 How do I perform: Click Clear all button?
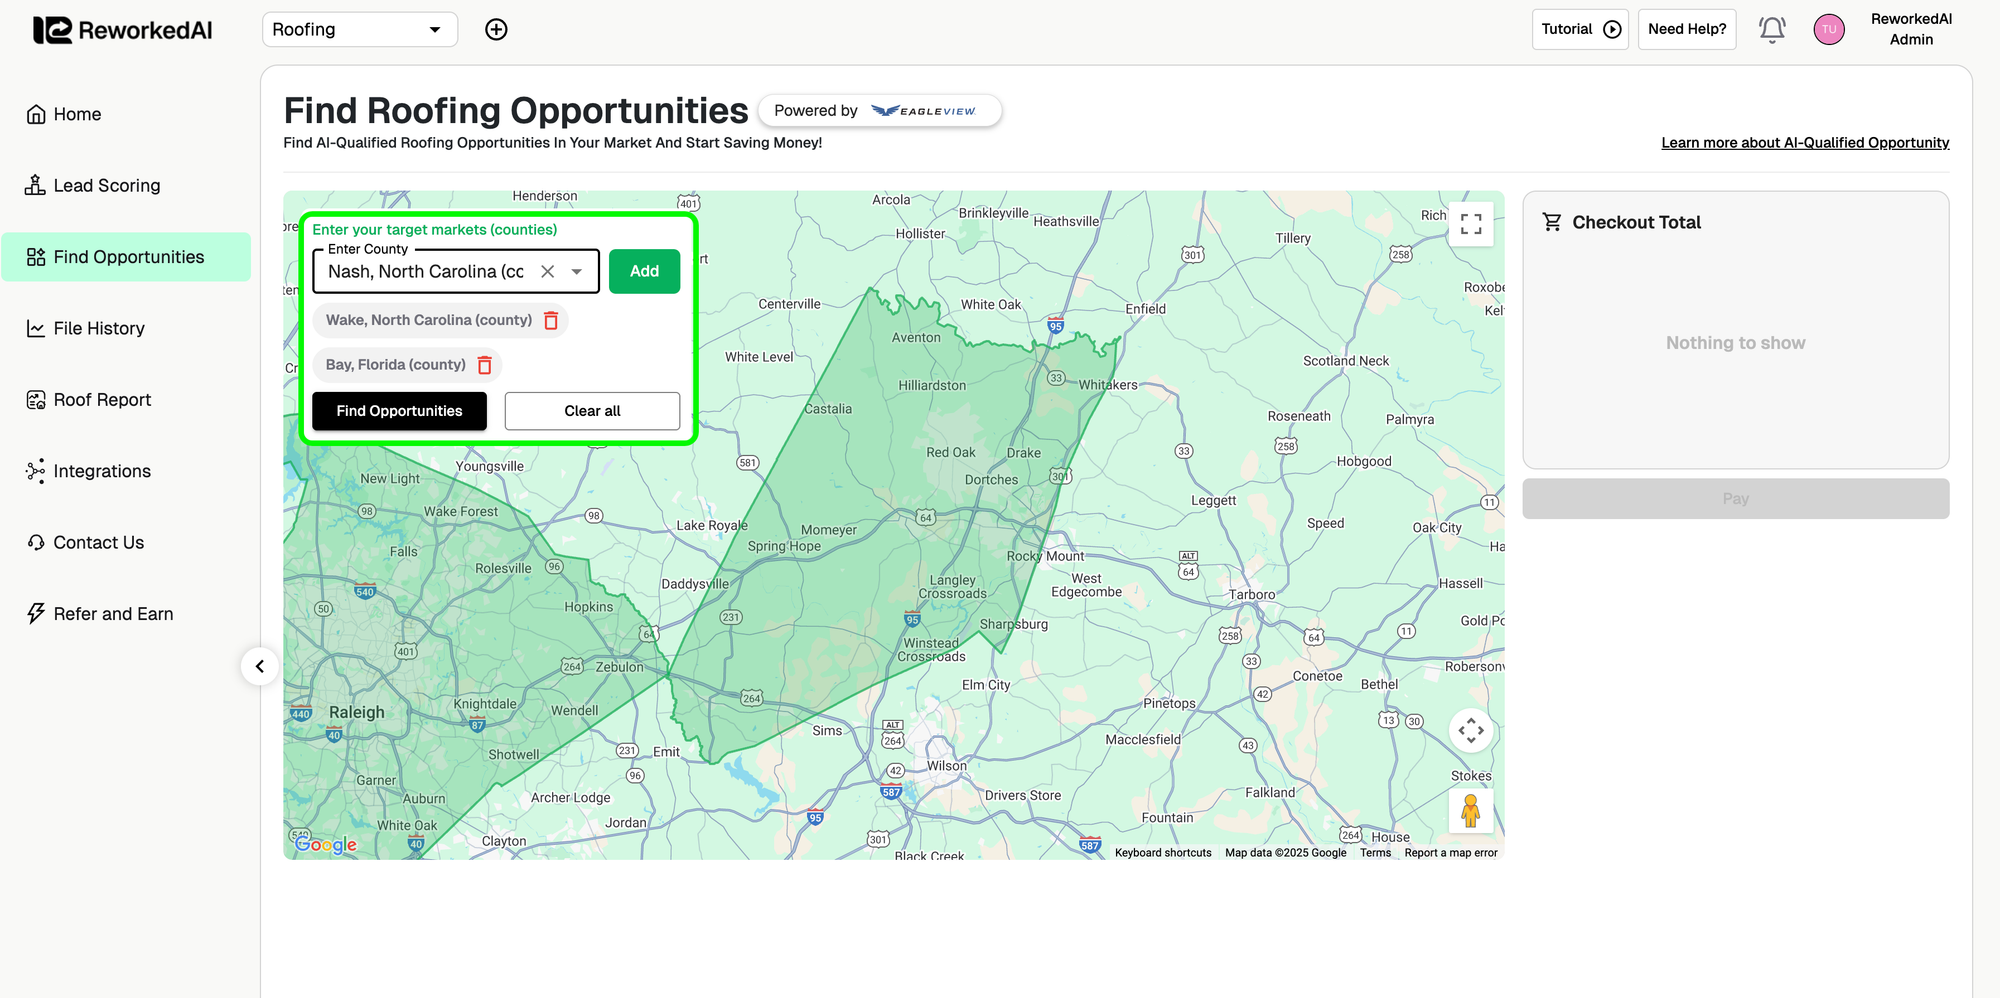tap(592, 411)
